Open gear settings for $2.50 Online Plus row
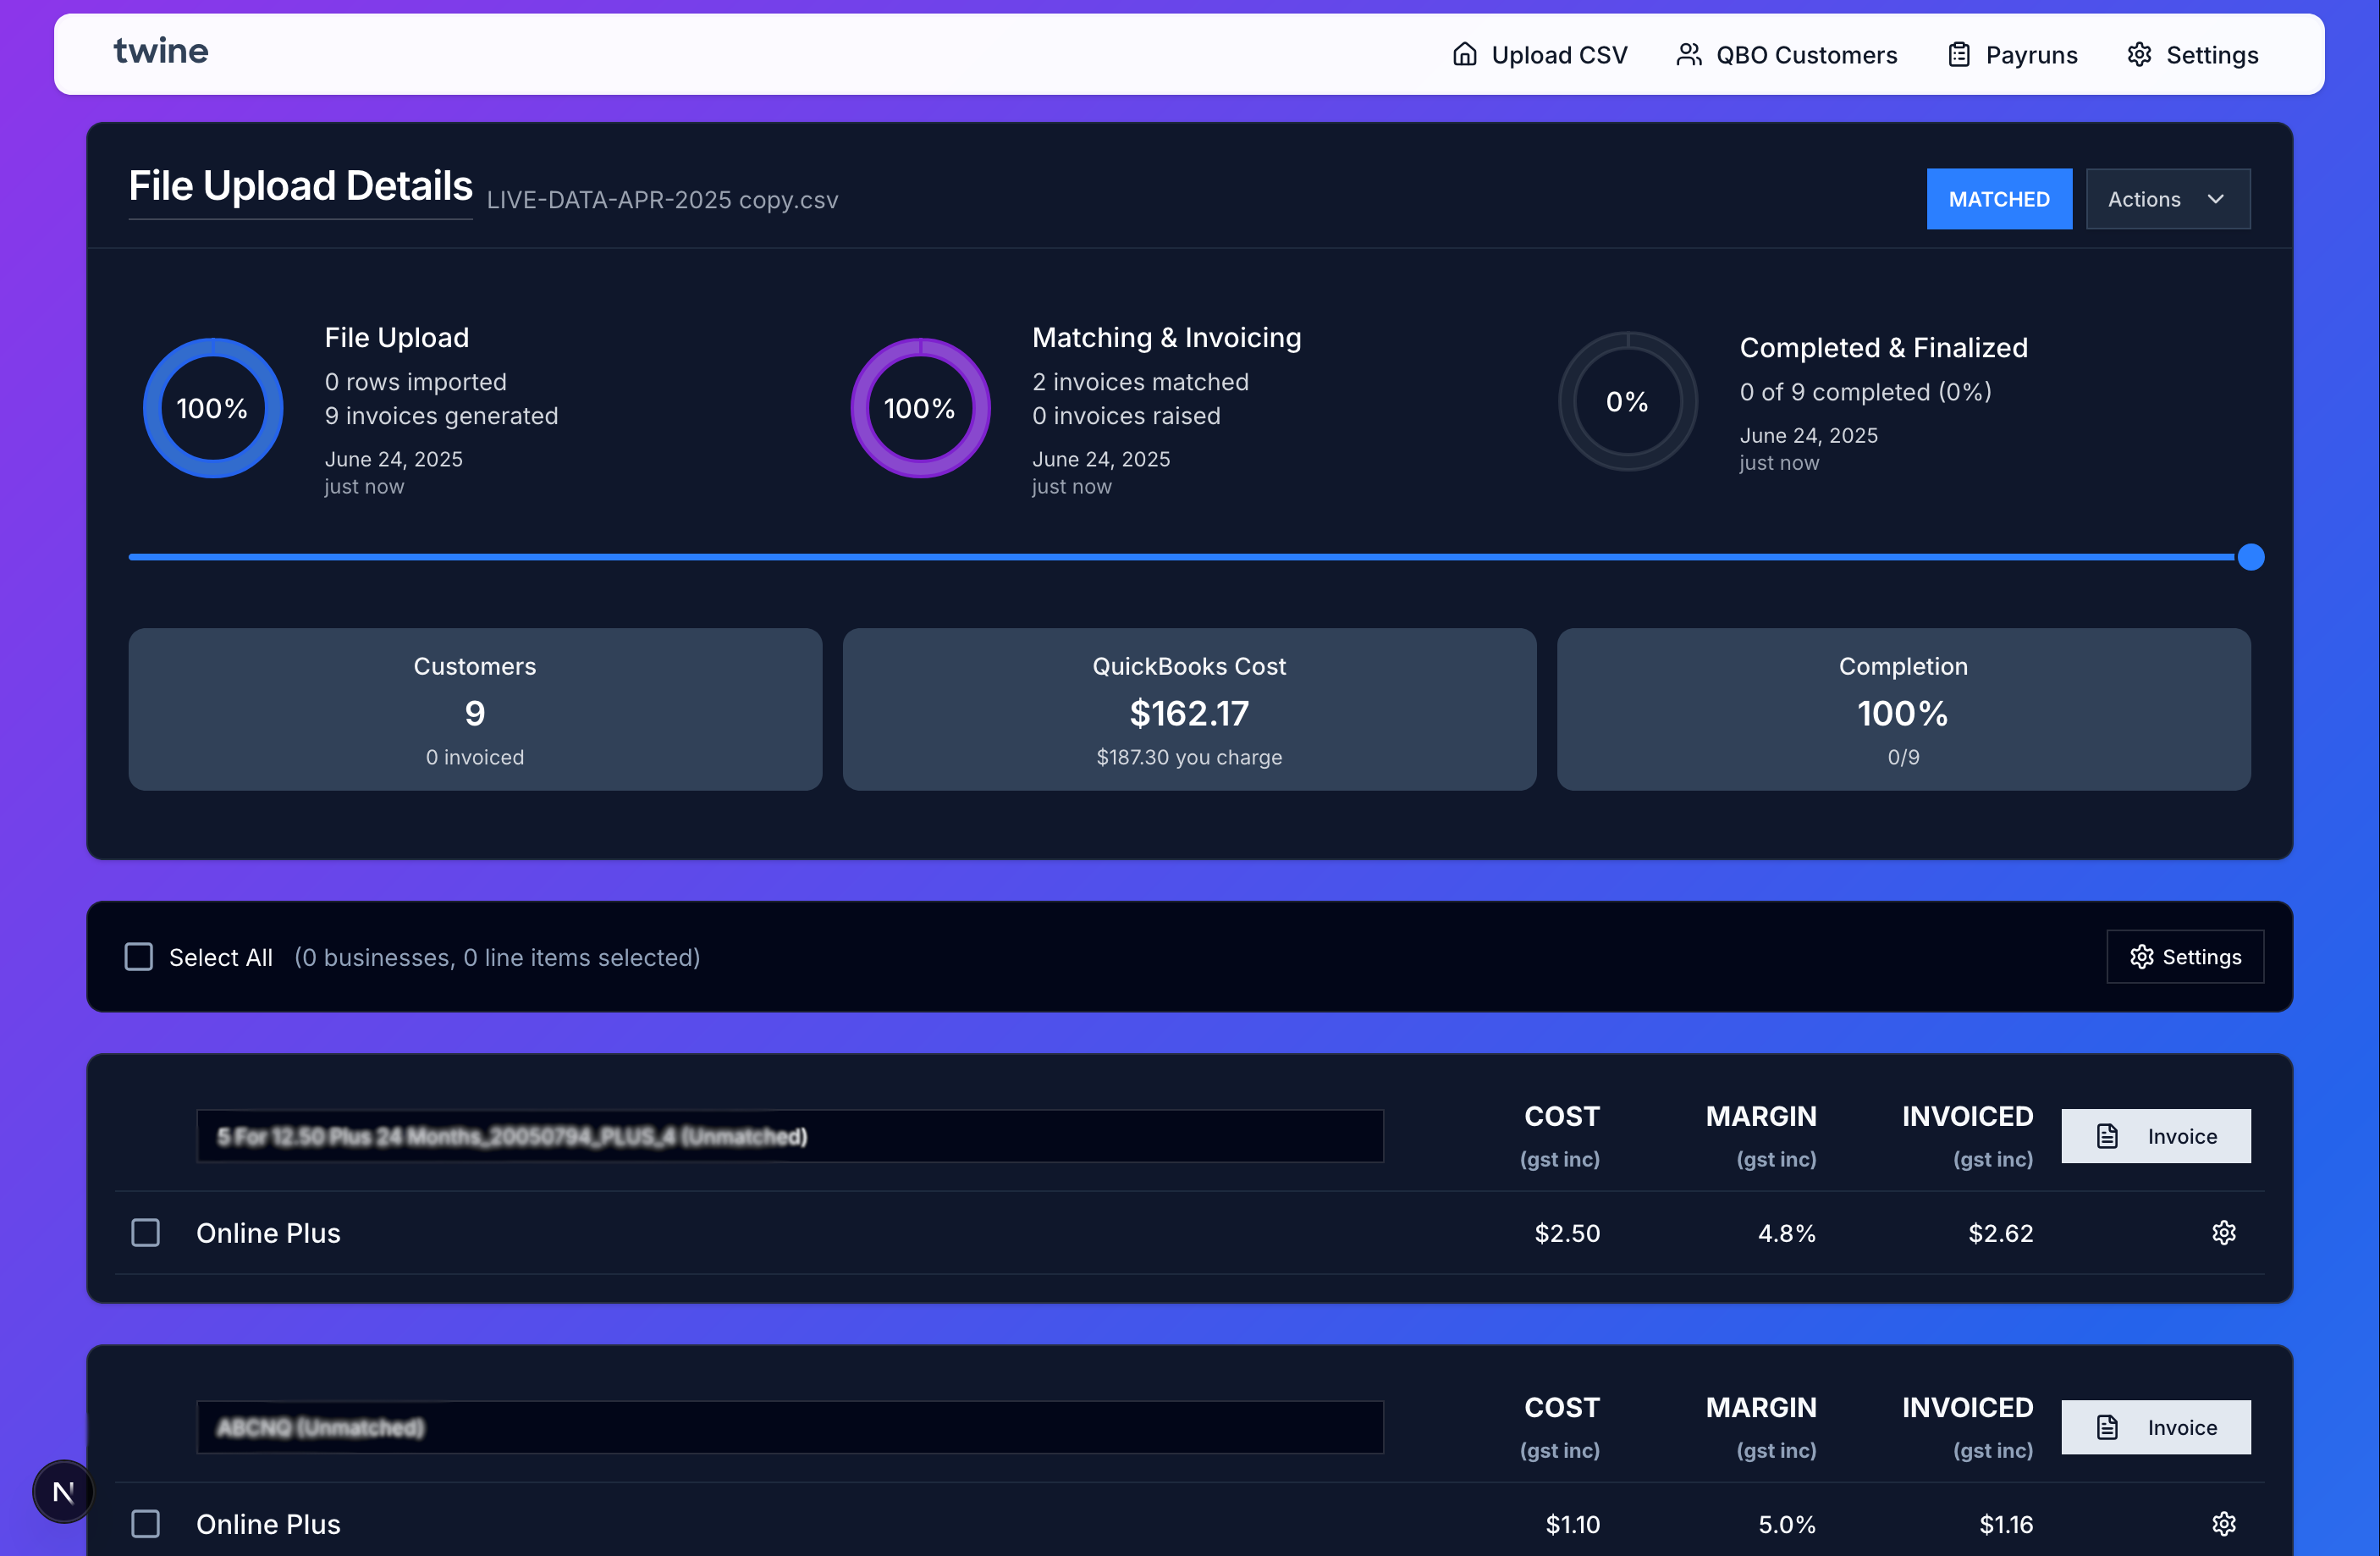 tap(2223, 1232)
